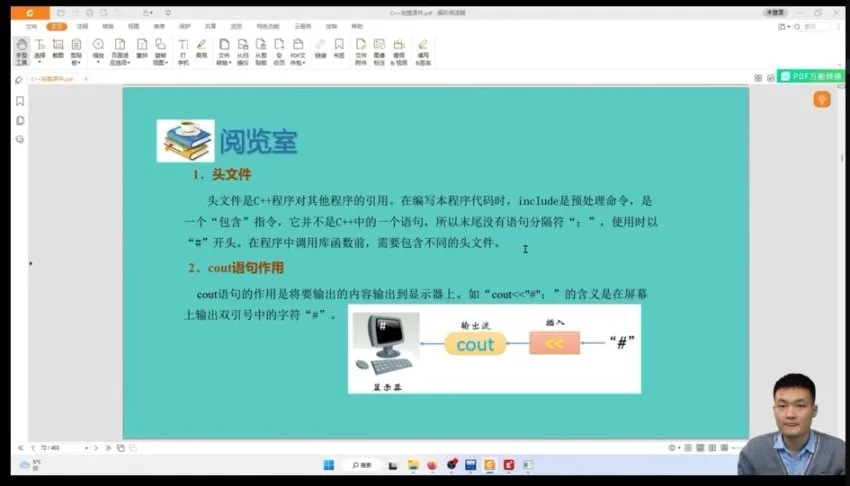
Task: Open File Explorer from the taskbar
Action: pyautogui.click(x=413, y=465)
